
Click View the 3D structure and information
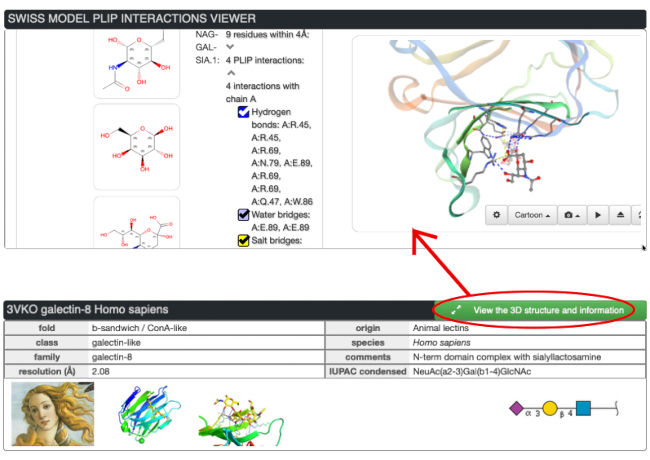coord(541,310)
